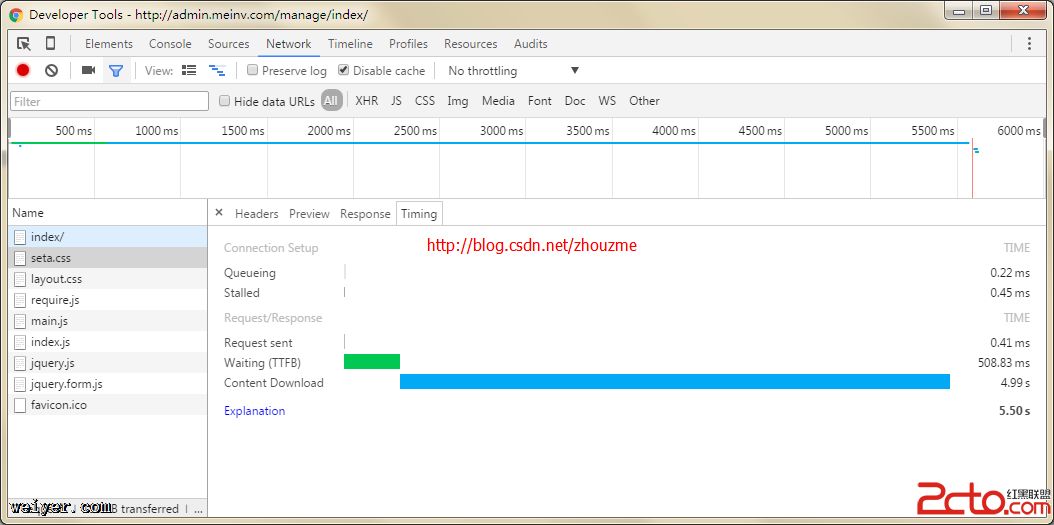Filter requests by XHR type
The width and height of the screenshot is (1054, 525).
[x=366, y=101]
